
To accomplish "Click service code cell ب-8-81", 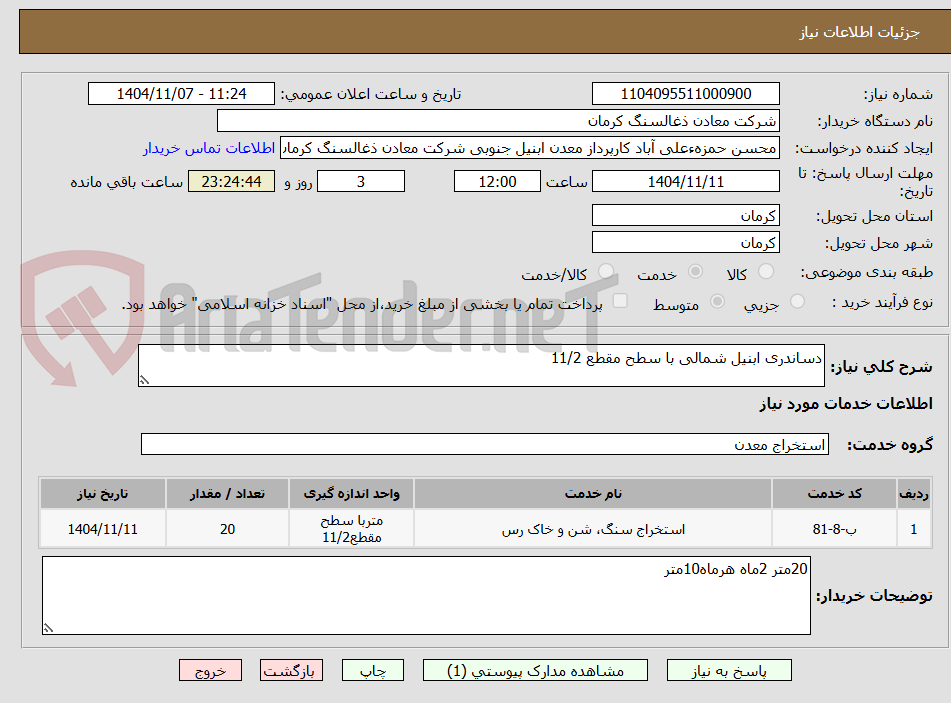I will coord(834,529).
